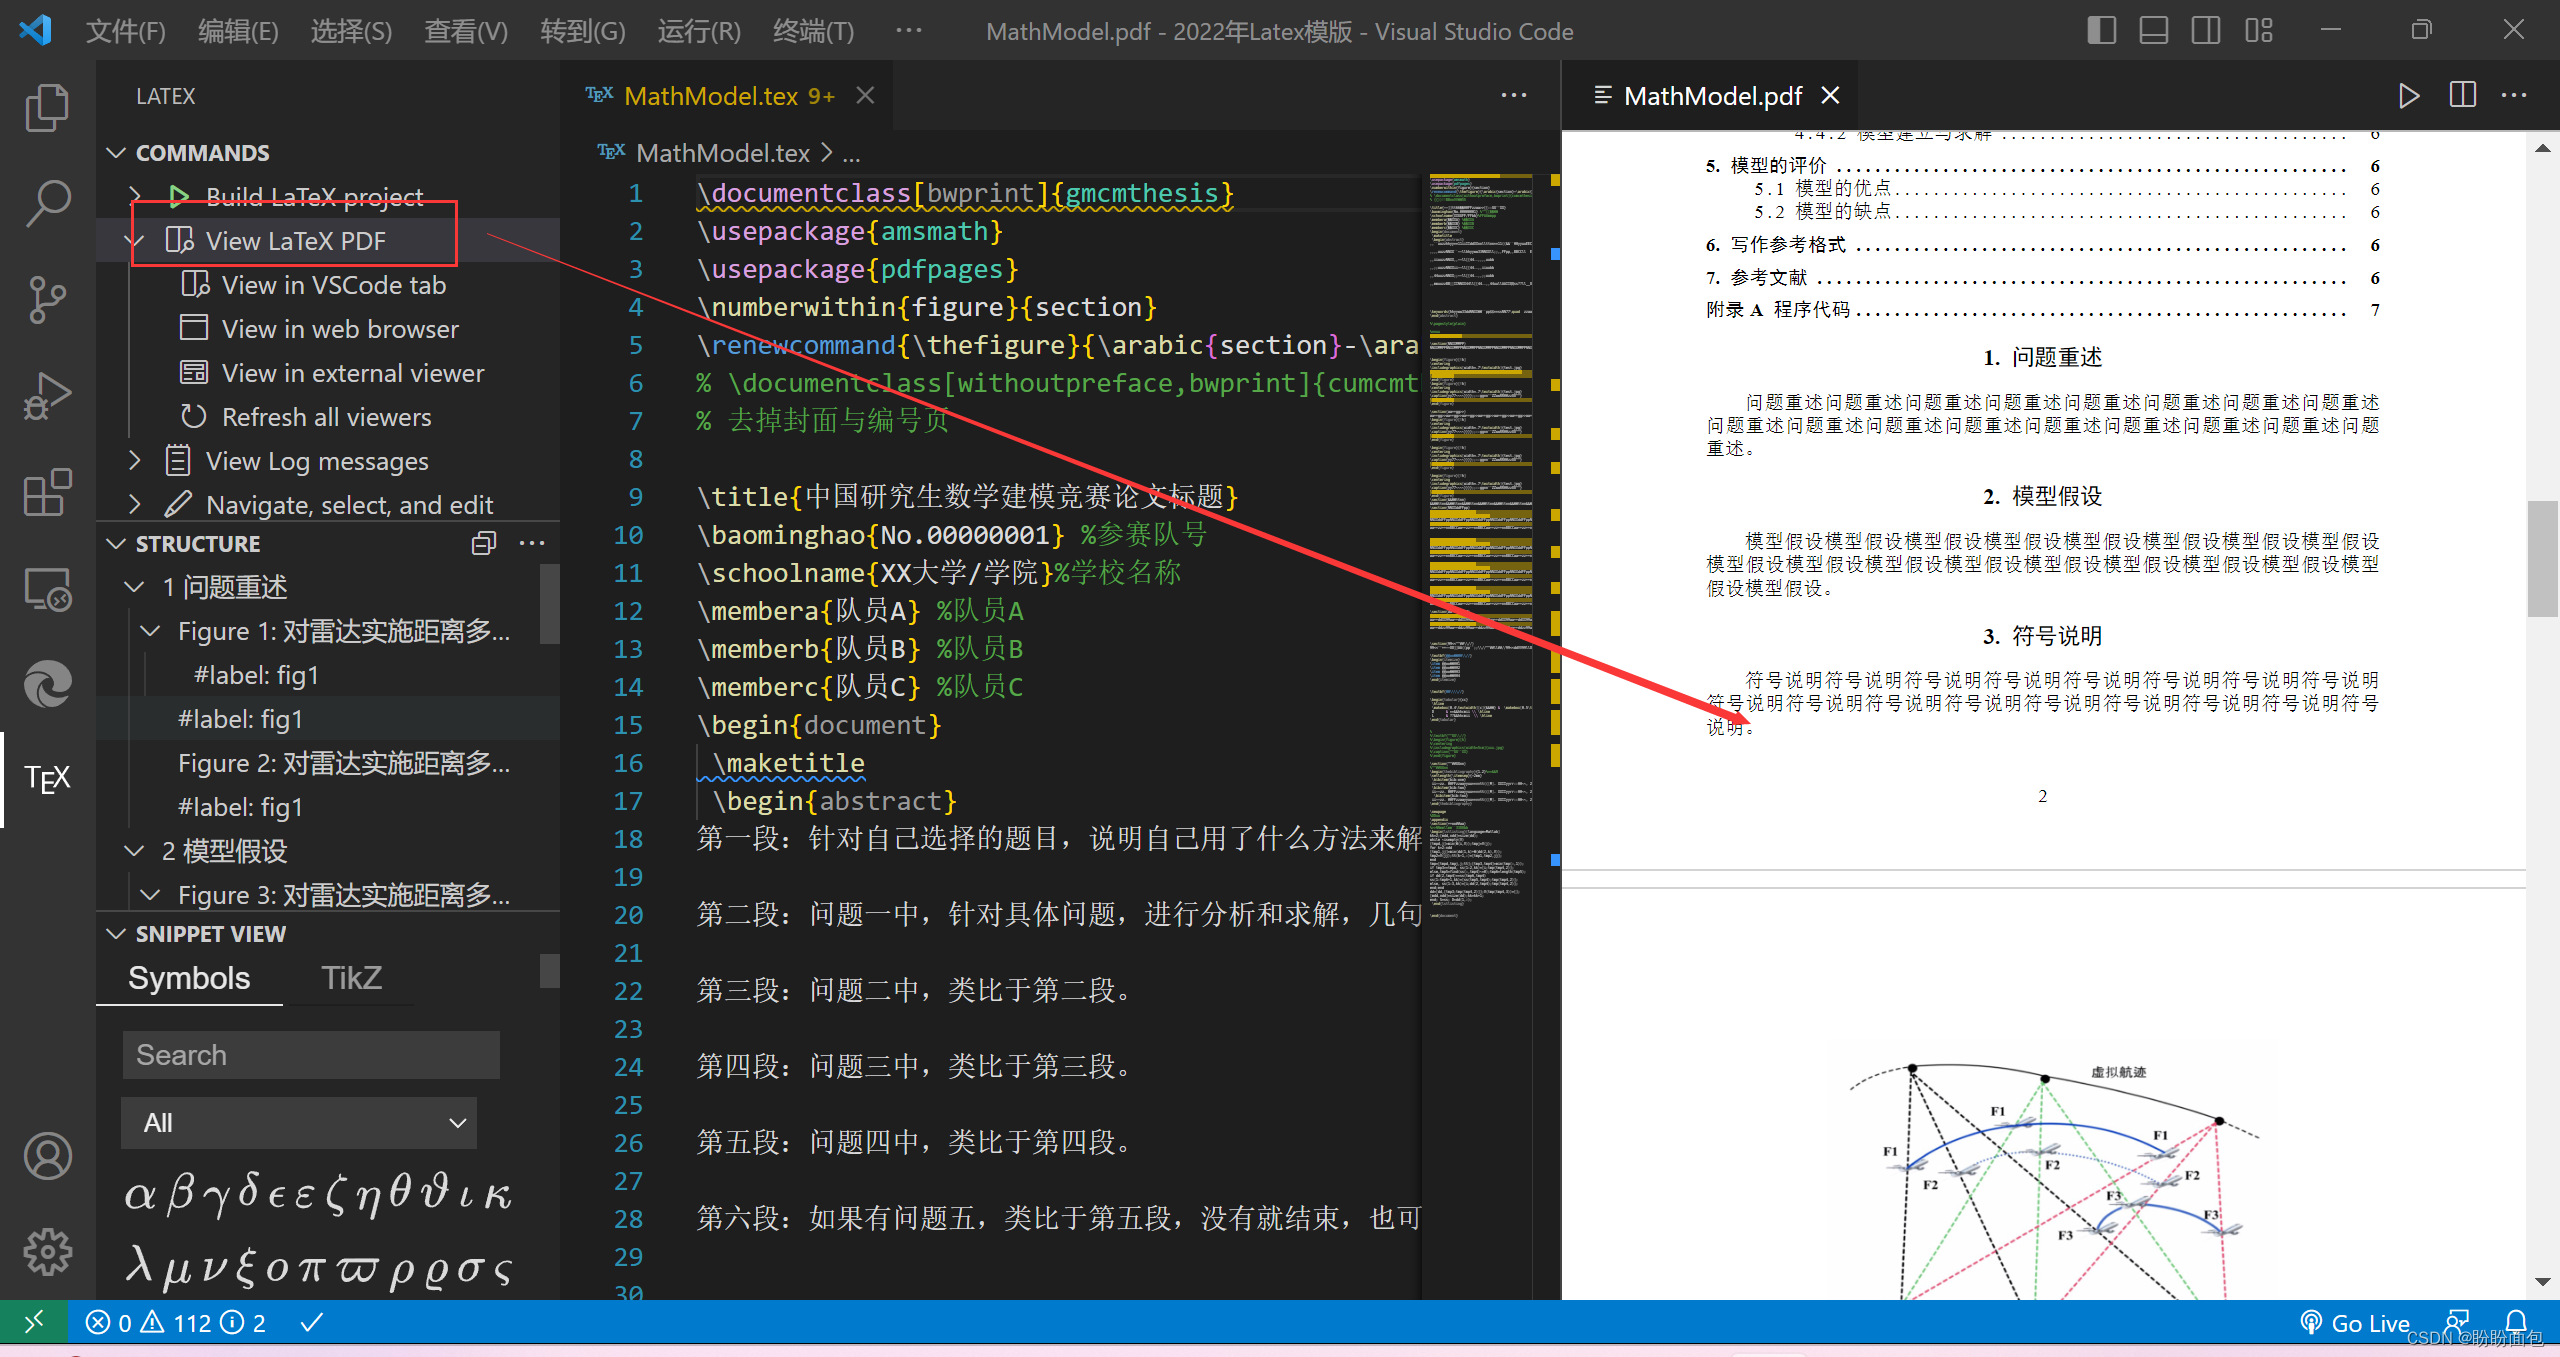Image resolution: width=2560 pixels, height=1357 pixels.
Task: Open the All filter dropdown in Snippet View
Action: click(298, 1122)
